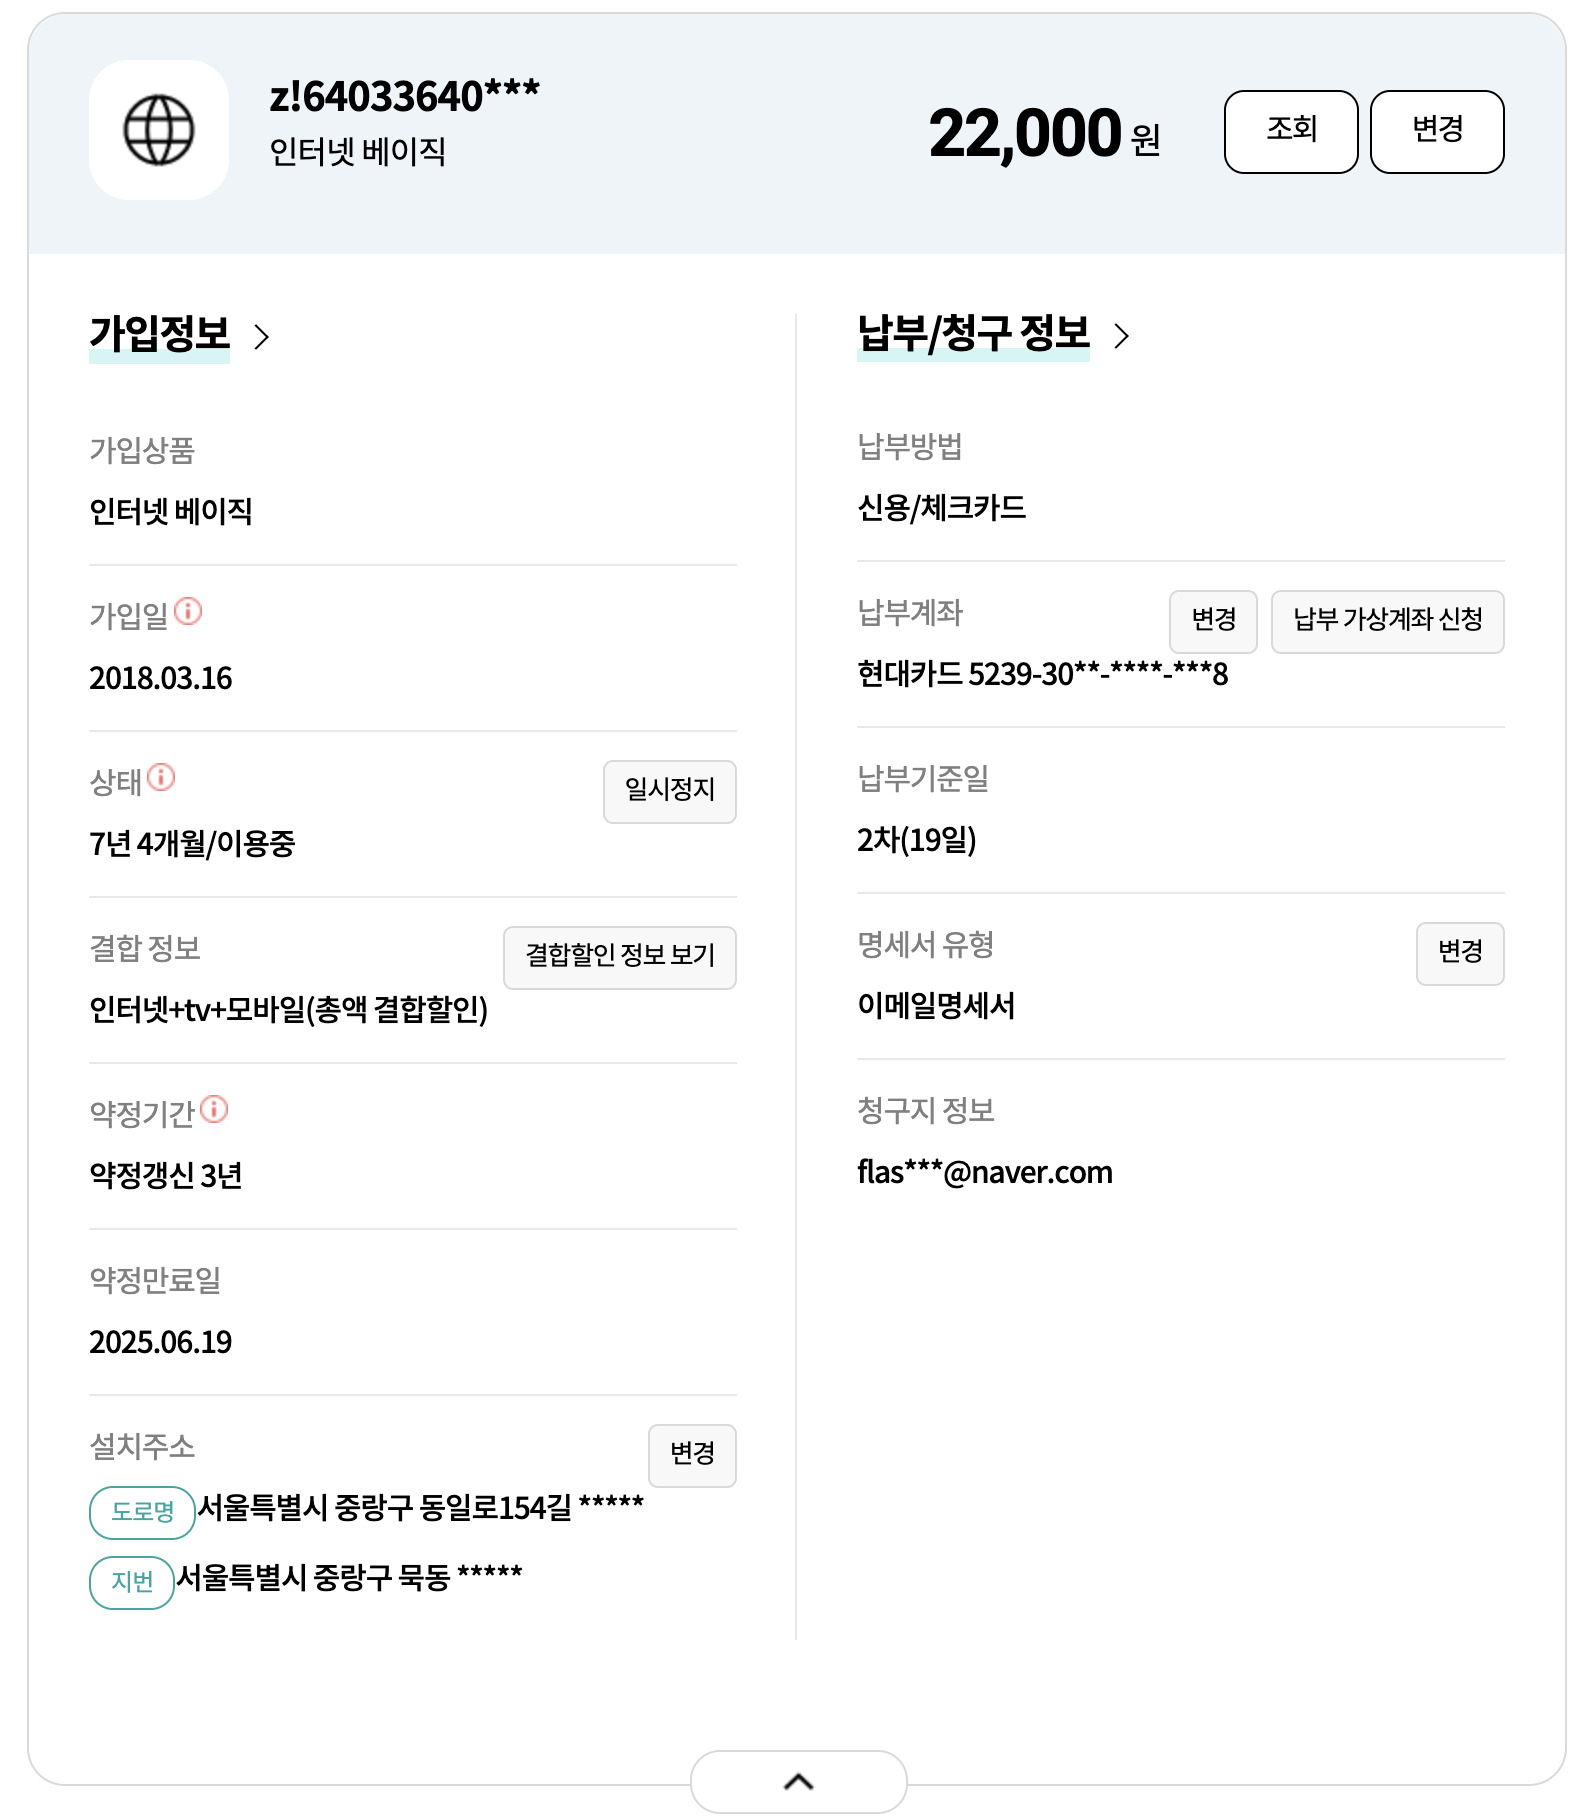Click 변경 for the installation address
Screen dimensions: 1582x1820
[x=692, y=1456]
